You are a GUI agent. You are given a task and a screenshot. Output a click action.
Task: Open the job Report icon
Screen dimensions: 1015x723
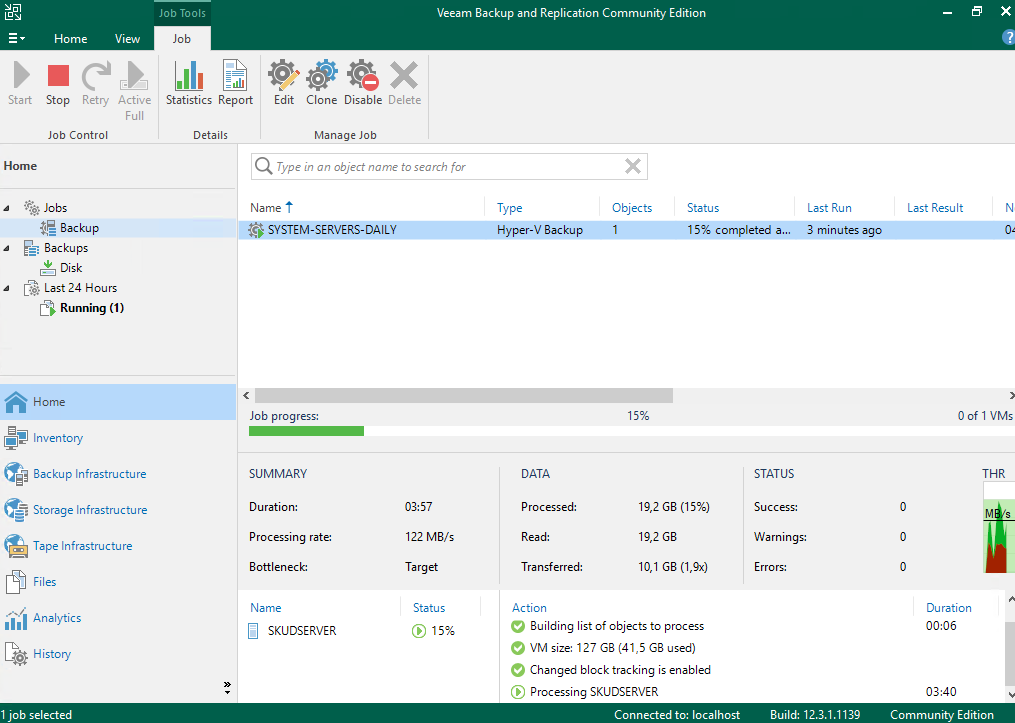tap(235, 83)
